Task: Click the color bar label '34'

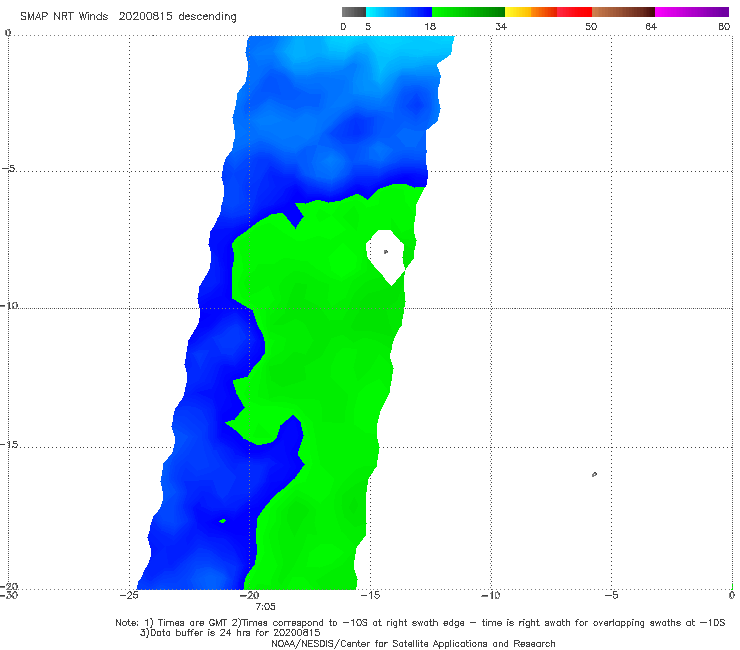Action: point(501,27)
